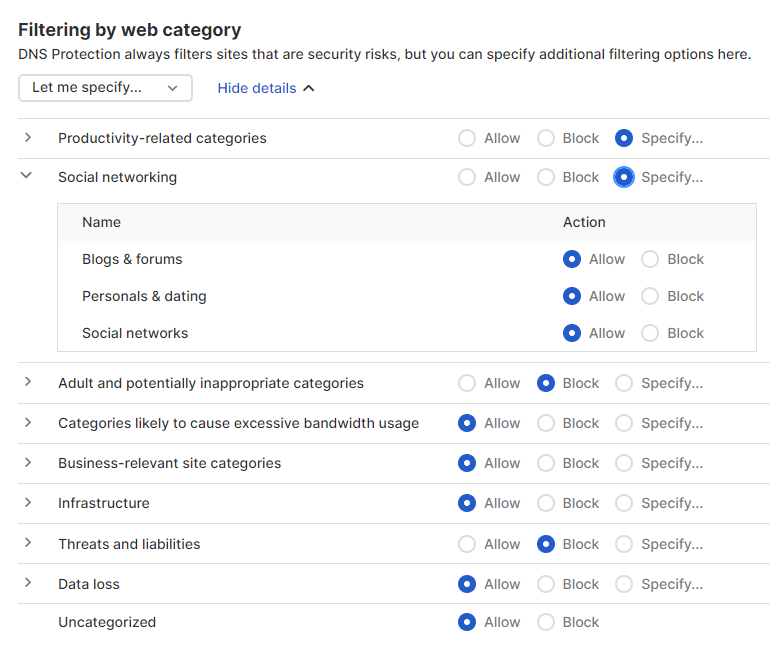Expand the Infrastructure category row
Image resolution: width=770 pixels, height=651 pixels.
[28, 502]
